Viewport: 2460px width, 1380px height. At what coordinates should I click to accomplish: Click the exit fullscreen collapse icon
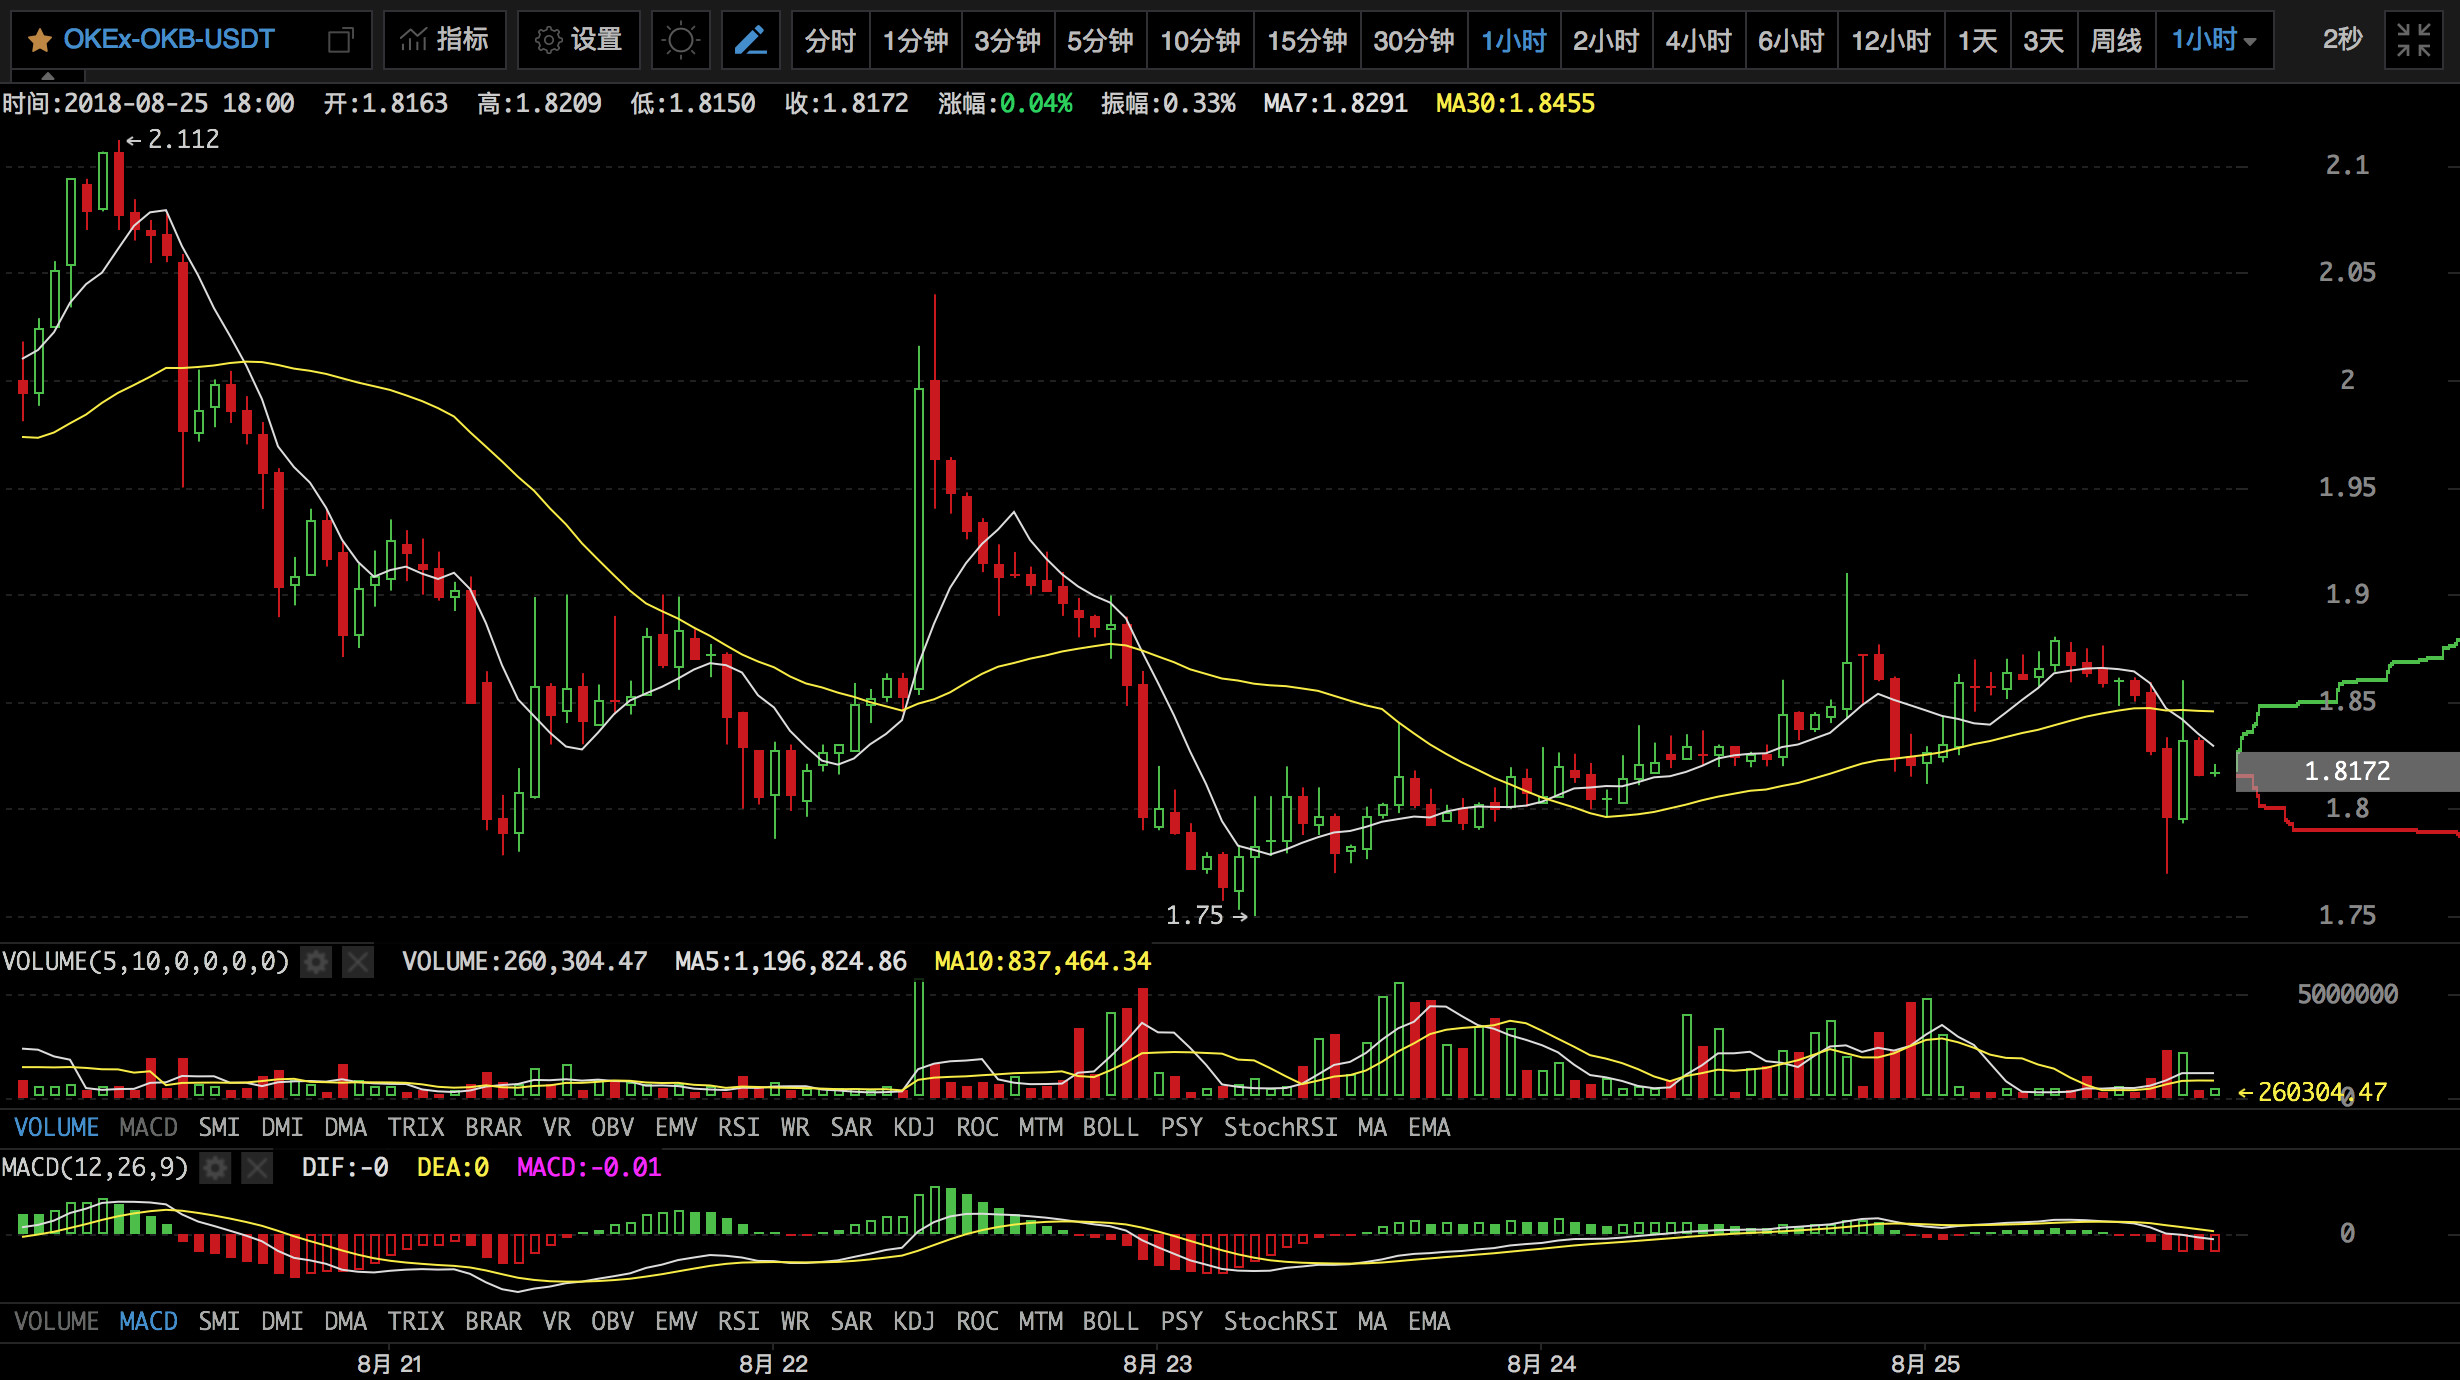pos(2413,40)
